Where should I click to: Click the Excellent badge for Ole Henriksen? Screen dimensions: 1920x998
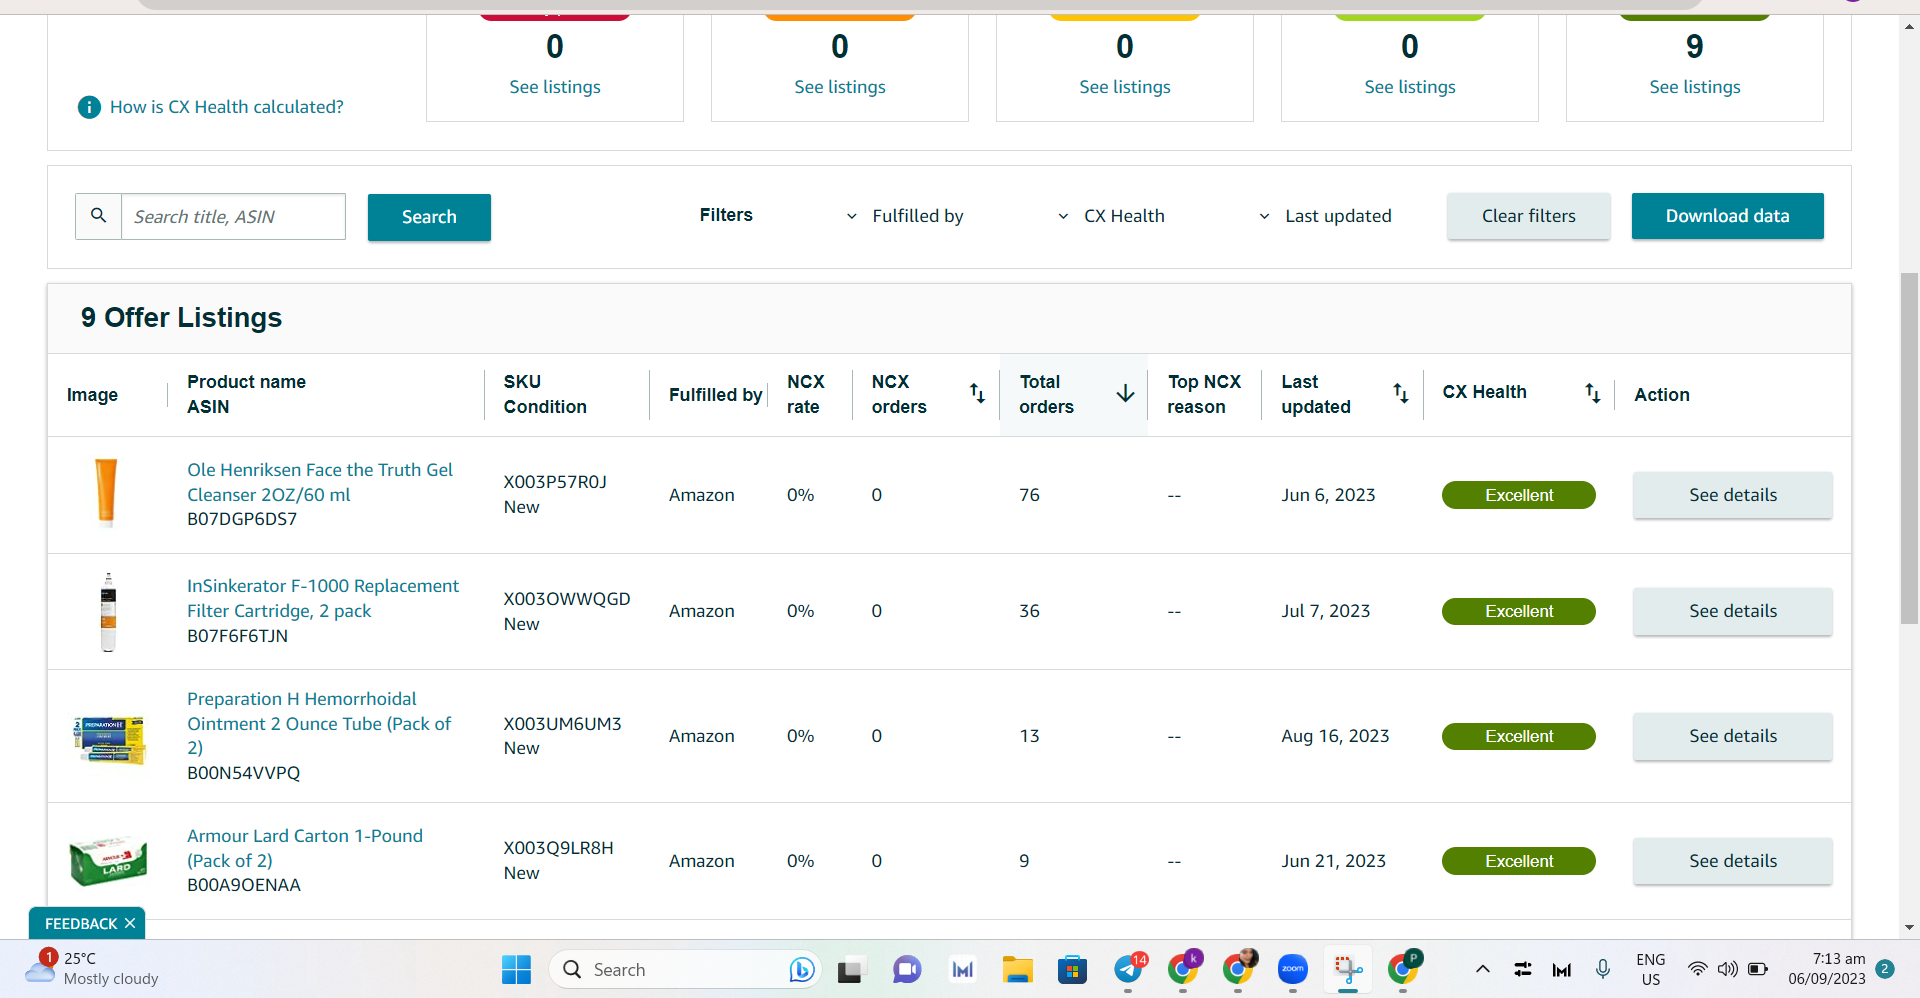click(x=1518, y=495)
